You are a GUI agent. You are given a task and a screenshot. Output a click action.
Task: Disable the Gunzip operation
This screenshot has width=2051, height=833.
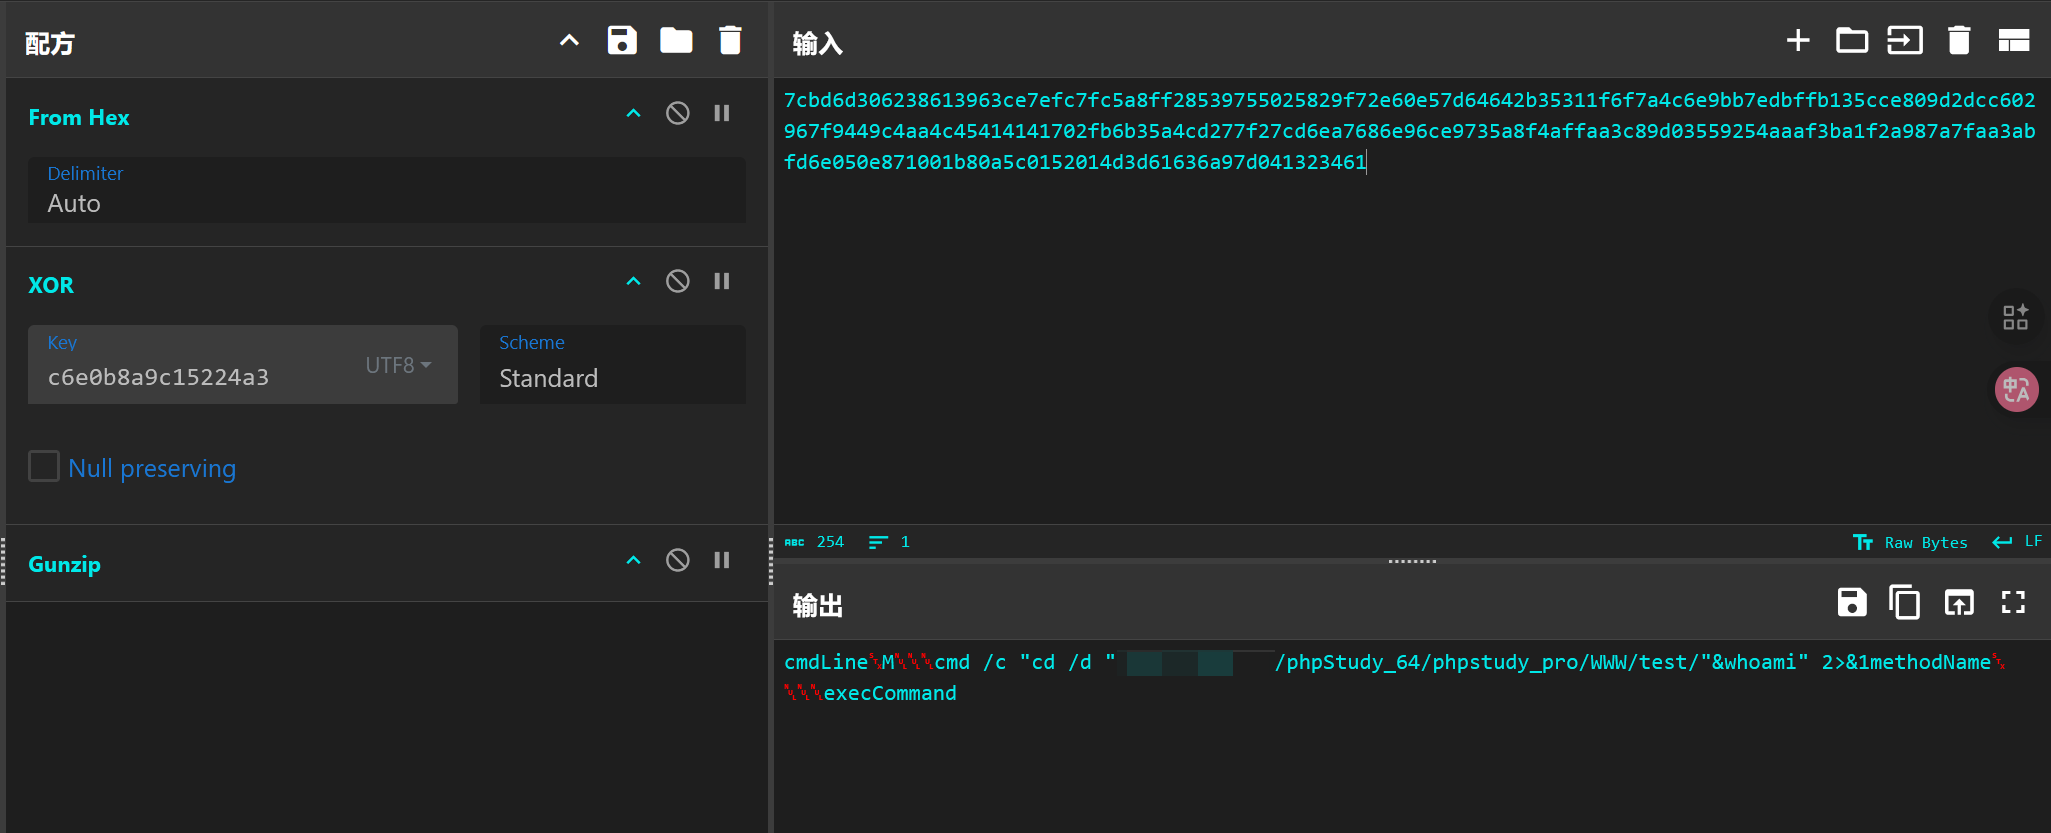677,560
